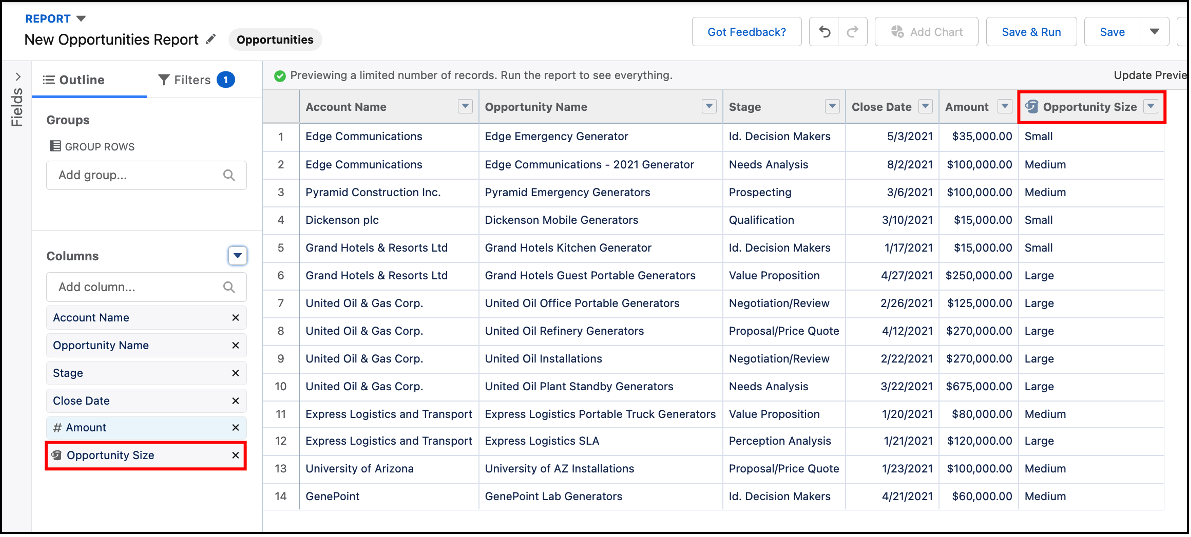Expand the Report type dropdown
This screenshot has width=1191, height=537.
81,18
